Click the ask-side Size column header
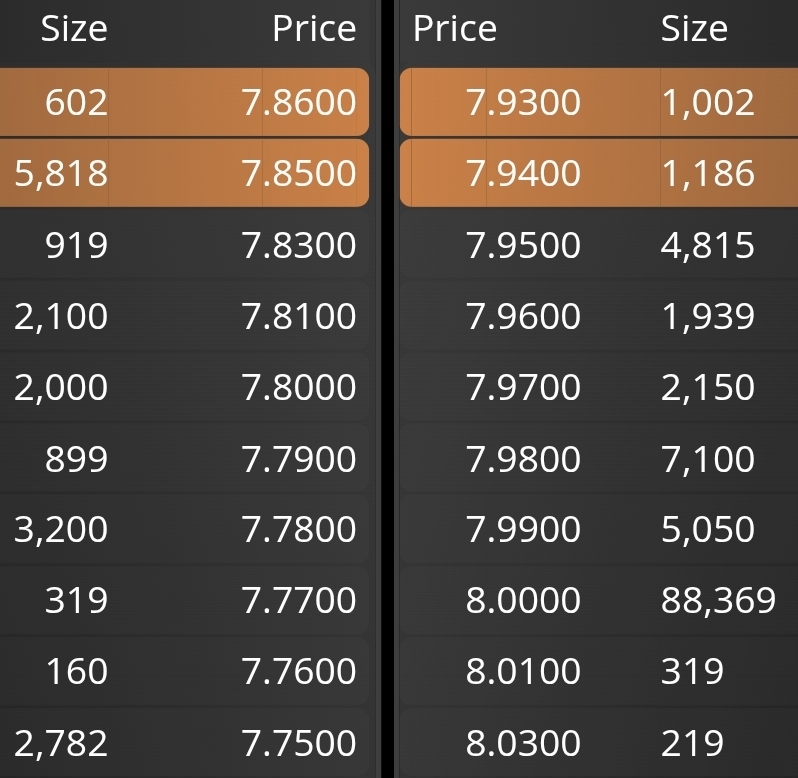The width and height of the screenshot is (798, 778). pos(694,29)
